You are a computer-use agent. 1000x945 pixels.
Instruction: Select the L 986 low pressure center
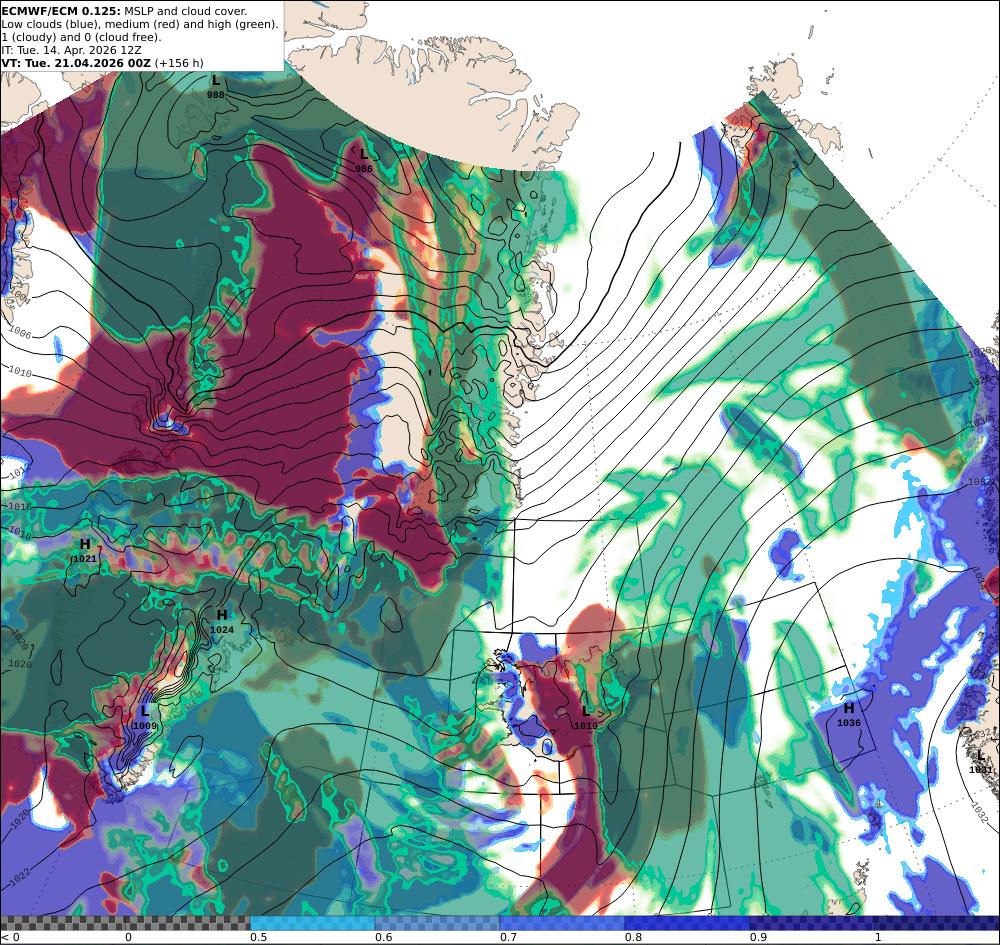364,161
